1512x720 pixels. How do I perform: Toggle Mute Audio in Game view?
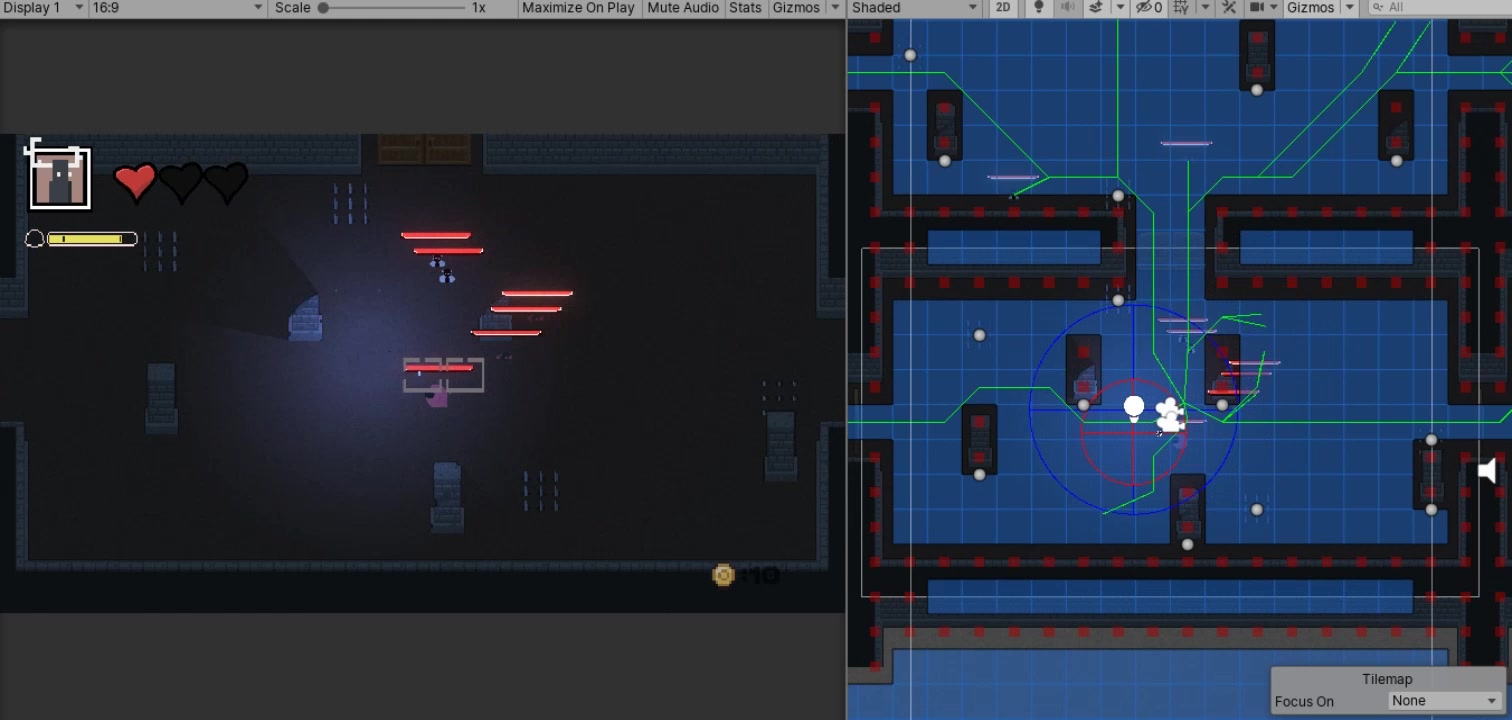point(683,8)
